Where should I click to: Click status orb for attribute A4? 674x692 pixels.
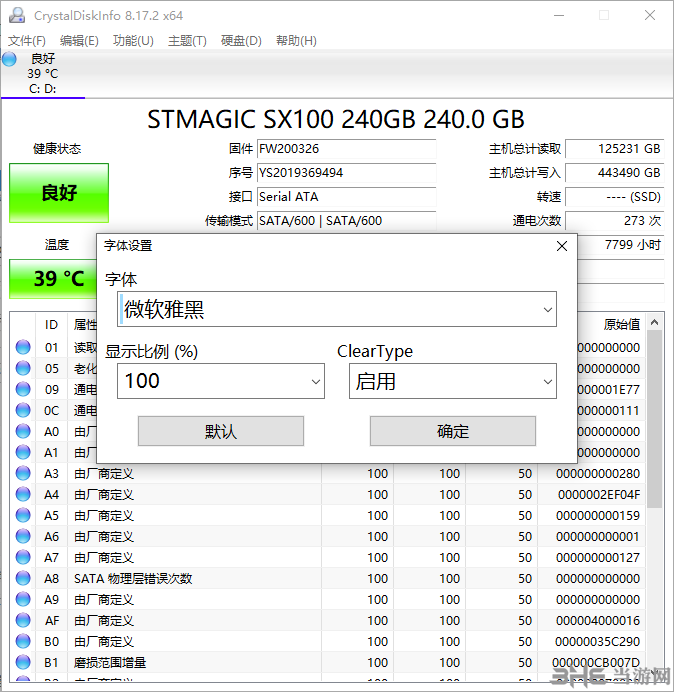point(23,494)
